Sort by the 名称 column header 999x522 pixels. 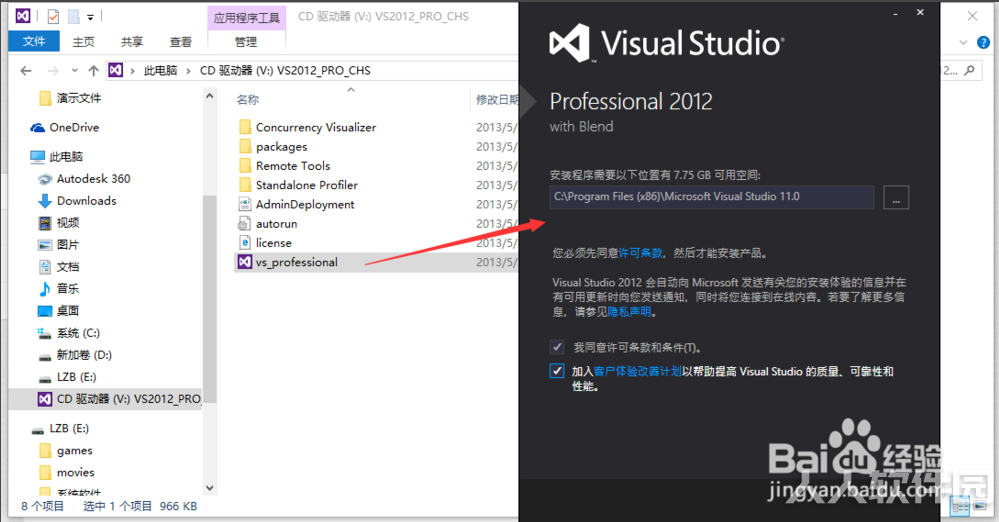coord(248,100)
